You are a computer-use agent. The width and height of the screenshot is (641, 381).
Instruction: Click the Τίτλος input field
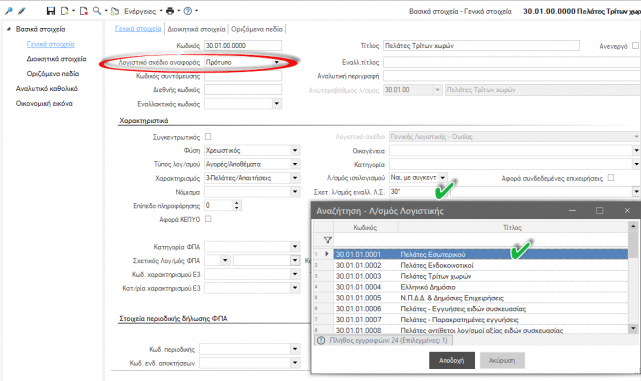[x=481, y=45]
